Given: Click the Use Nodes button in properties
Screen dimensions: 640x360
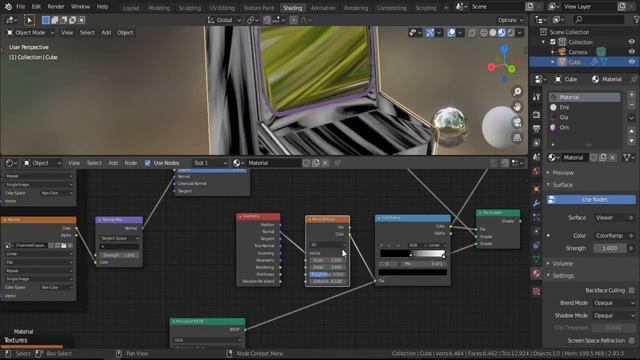Looking at the screenshot, I should click(591, 200).
